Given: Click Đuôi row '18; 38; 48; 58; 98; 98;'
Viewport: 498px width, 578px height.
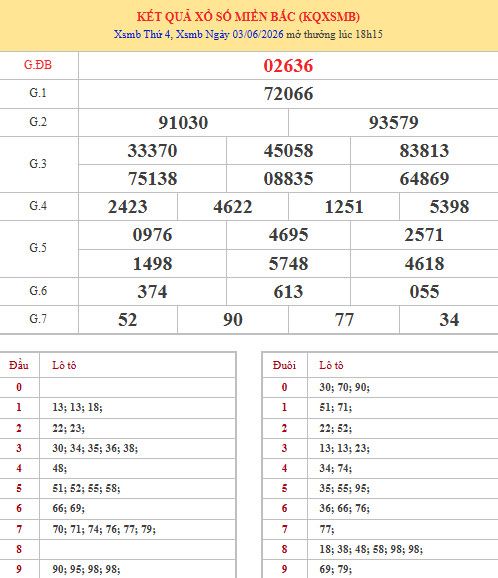Looking at the screenshot, I should tap(371, 549).
